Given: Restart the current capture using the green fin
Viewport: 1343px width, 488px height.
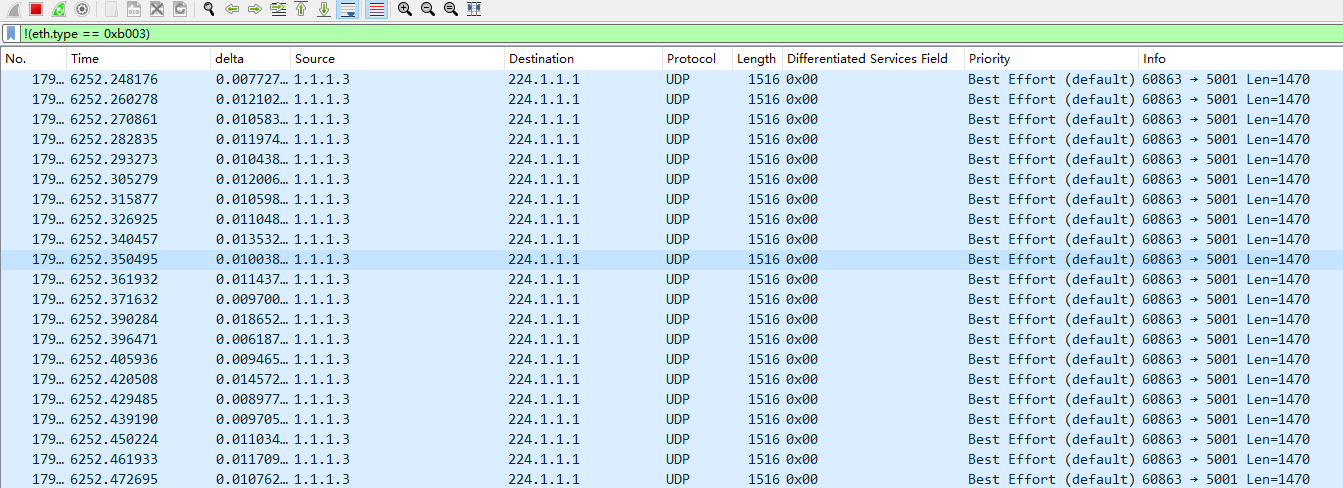Looking at the screenshot, I should (x=59, y=9).
